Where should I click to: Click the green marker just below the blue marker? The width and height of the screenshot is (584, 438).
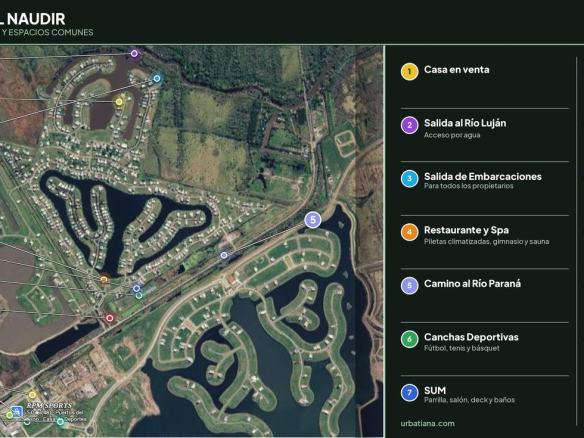pyautogui.click(x=139, y=296)
